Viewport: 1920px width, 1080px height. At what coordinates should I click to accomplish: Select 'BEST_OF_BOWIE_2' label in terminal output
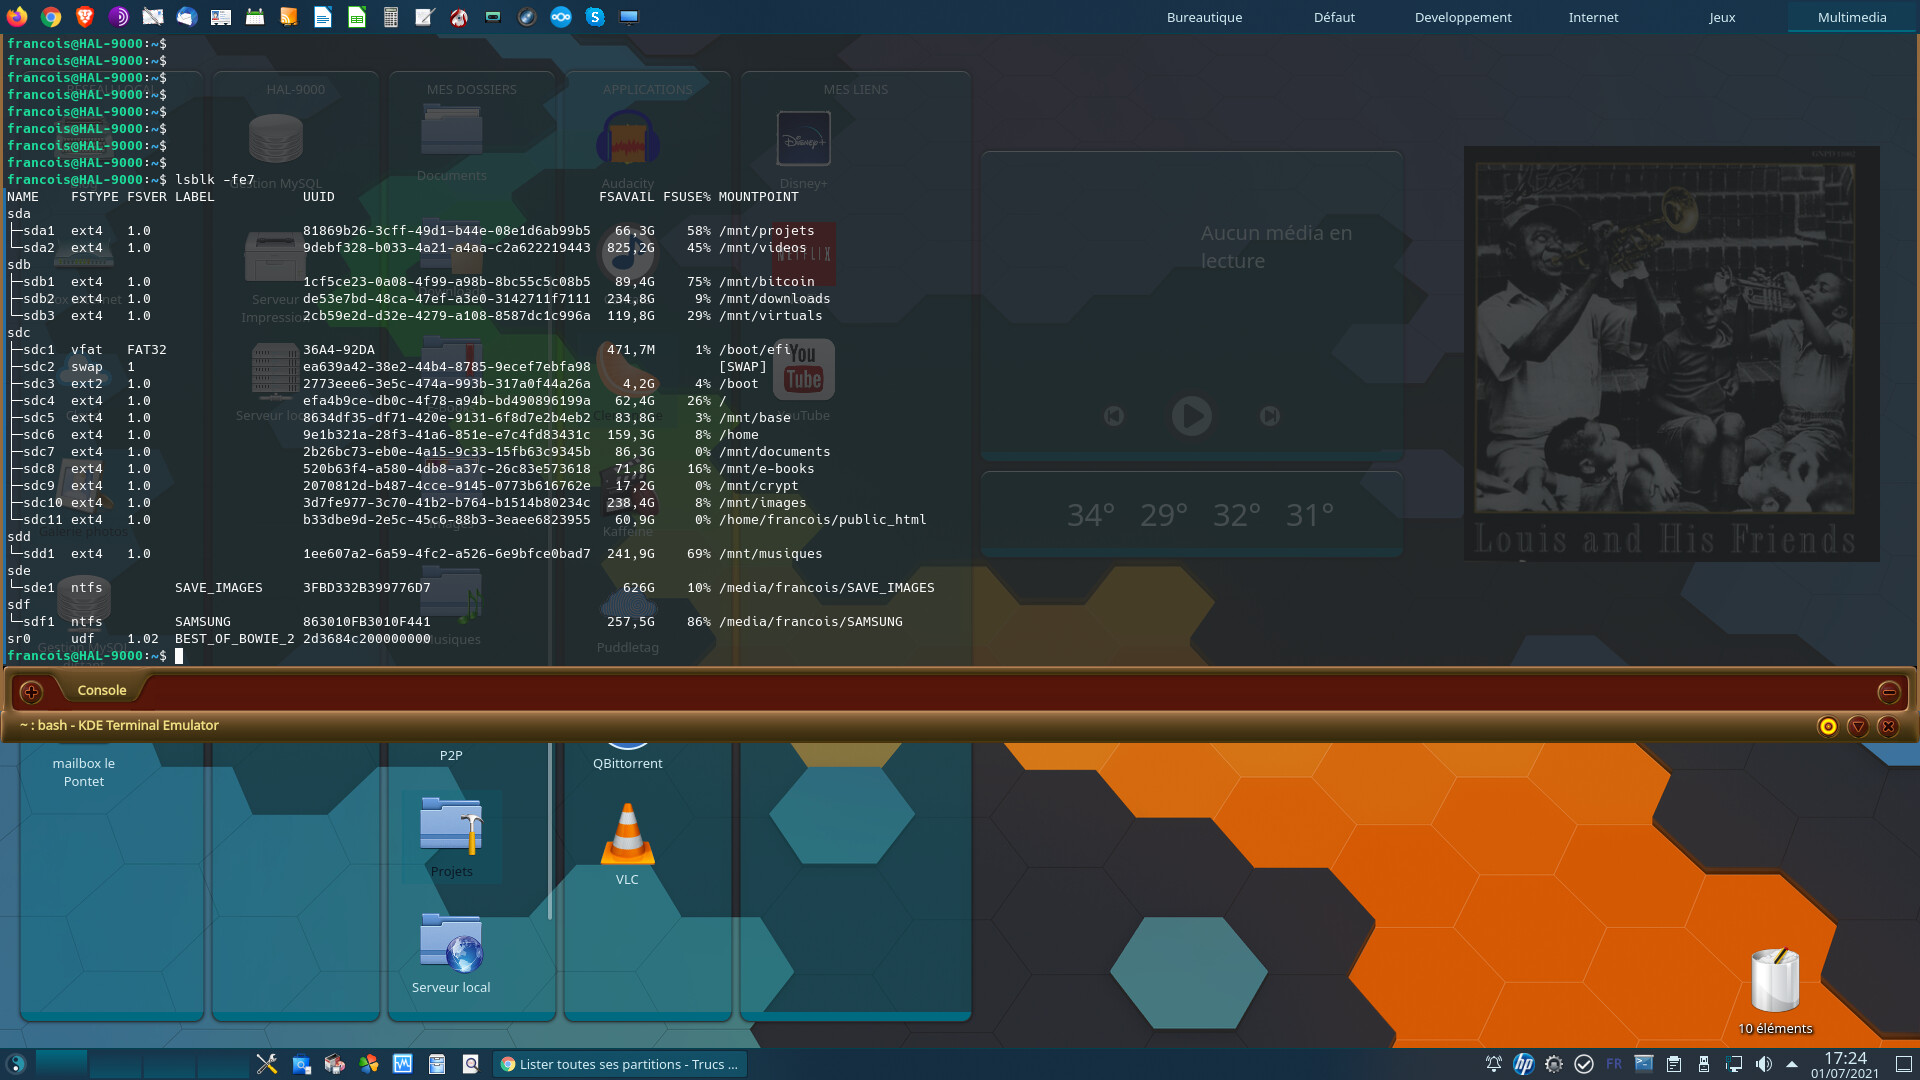(x=235, y=639)
